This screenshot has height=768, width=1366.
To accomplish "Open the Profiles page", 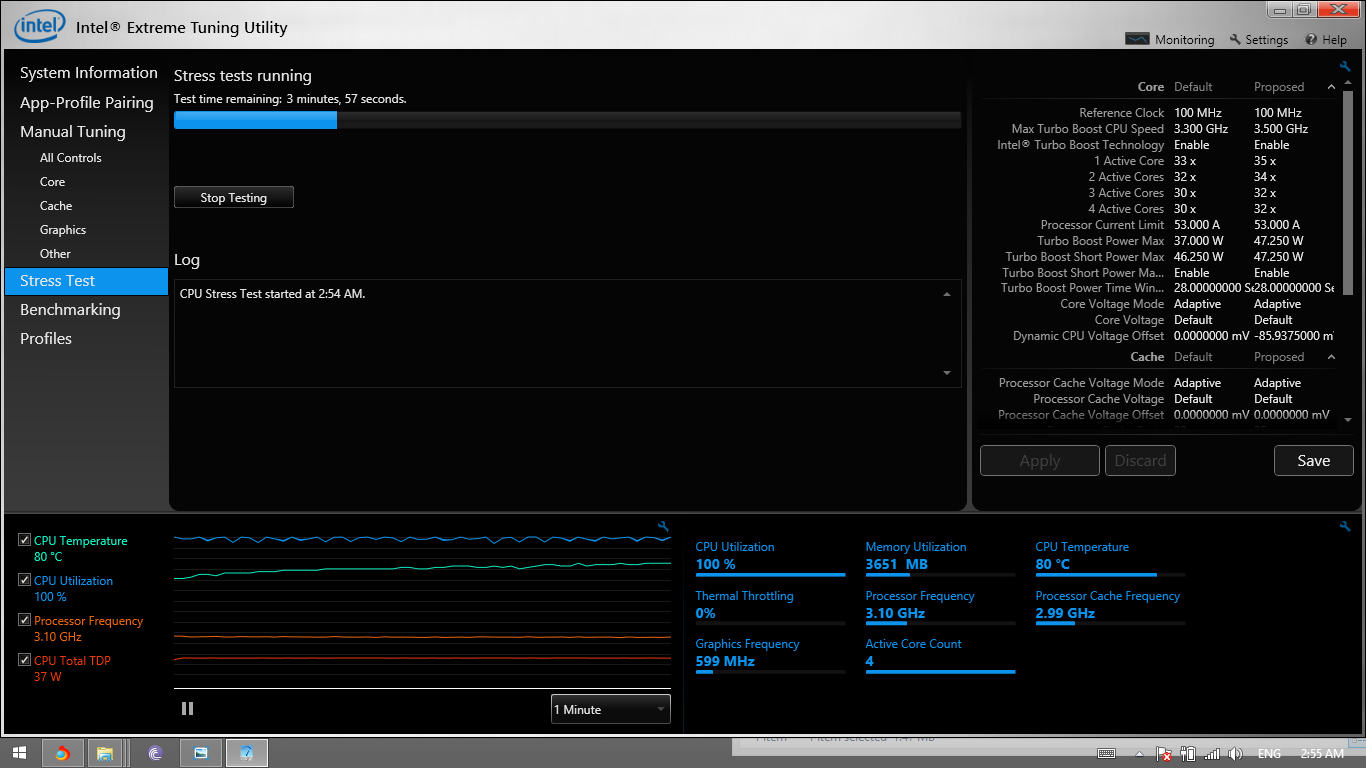I will click(46, 339).
